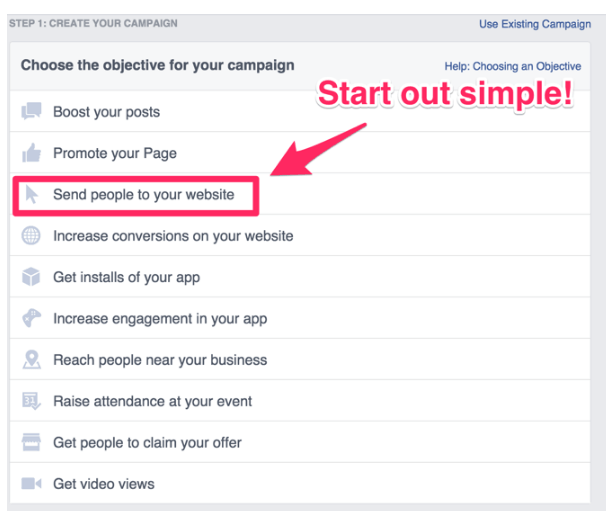Image resolution: width=606 pixels, height=511 pixels.
Task: Click the box icon for app installs
Action: tap(31, 277)
